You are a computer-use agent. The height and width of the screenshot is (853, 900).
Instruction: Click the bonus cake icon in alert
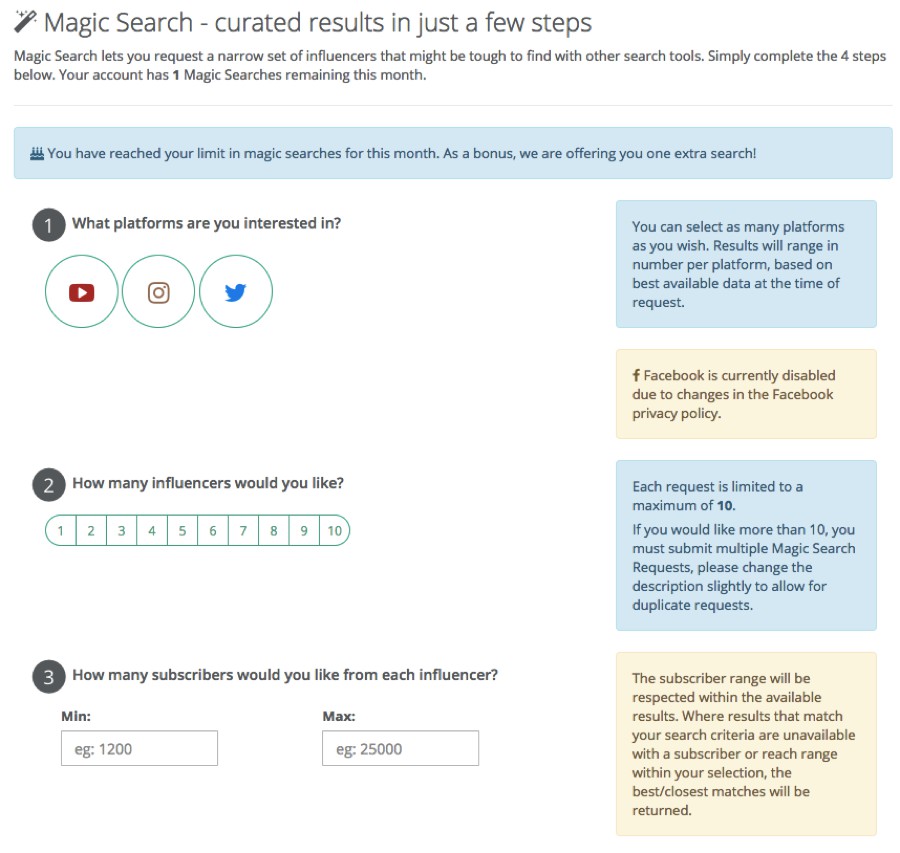pyautogui.click(x=37, y=154)
